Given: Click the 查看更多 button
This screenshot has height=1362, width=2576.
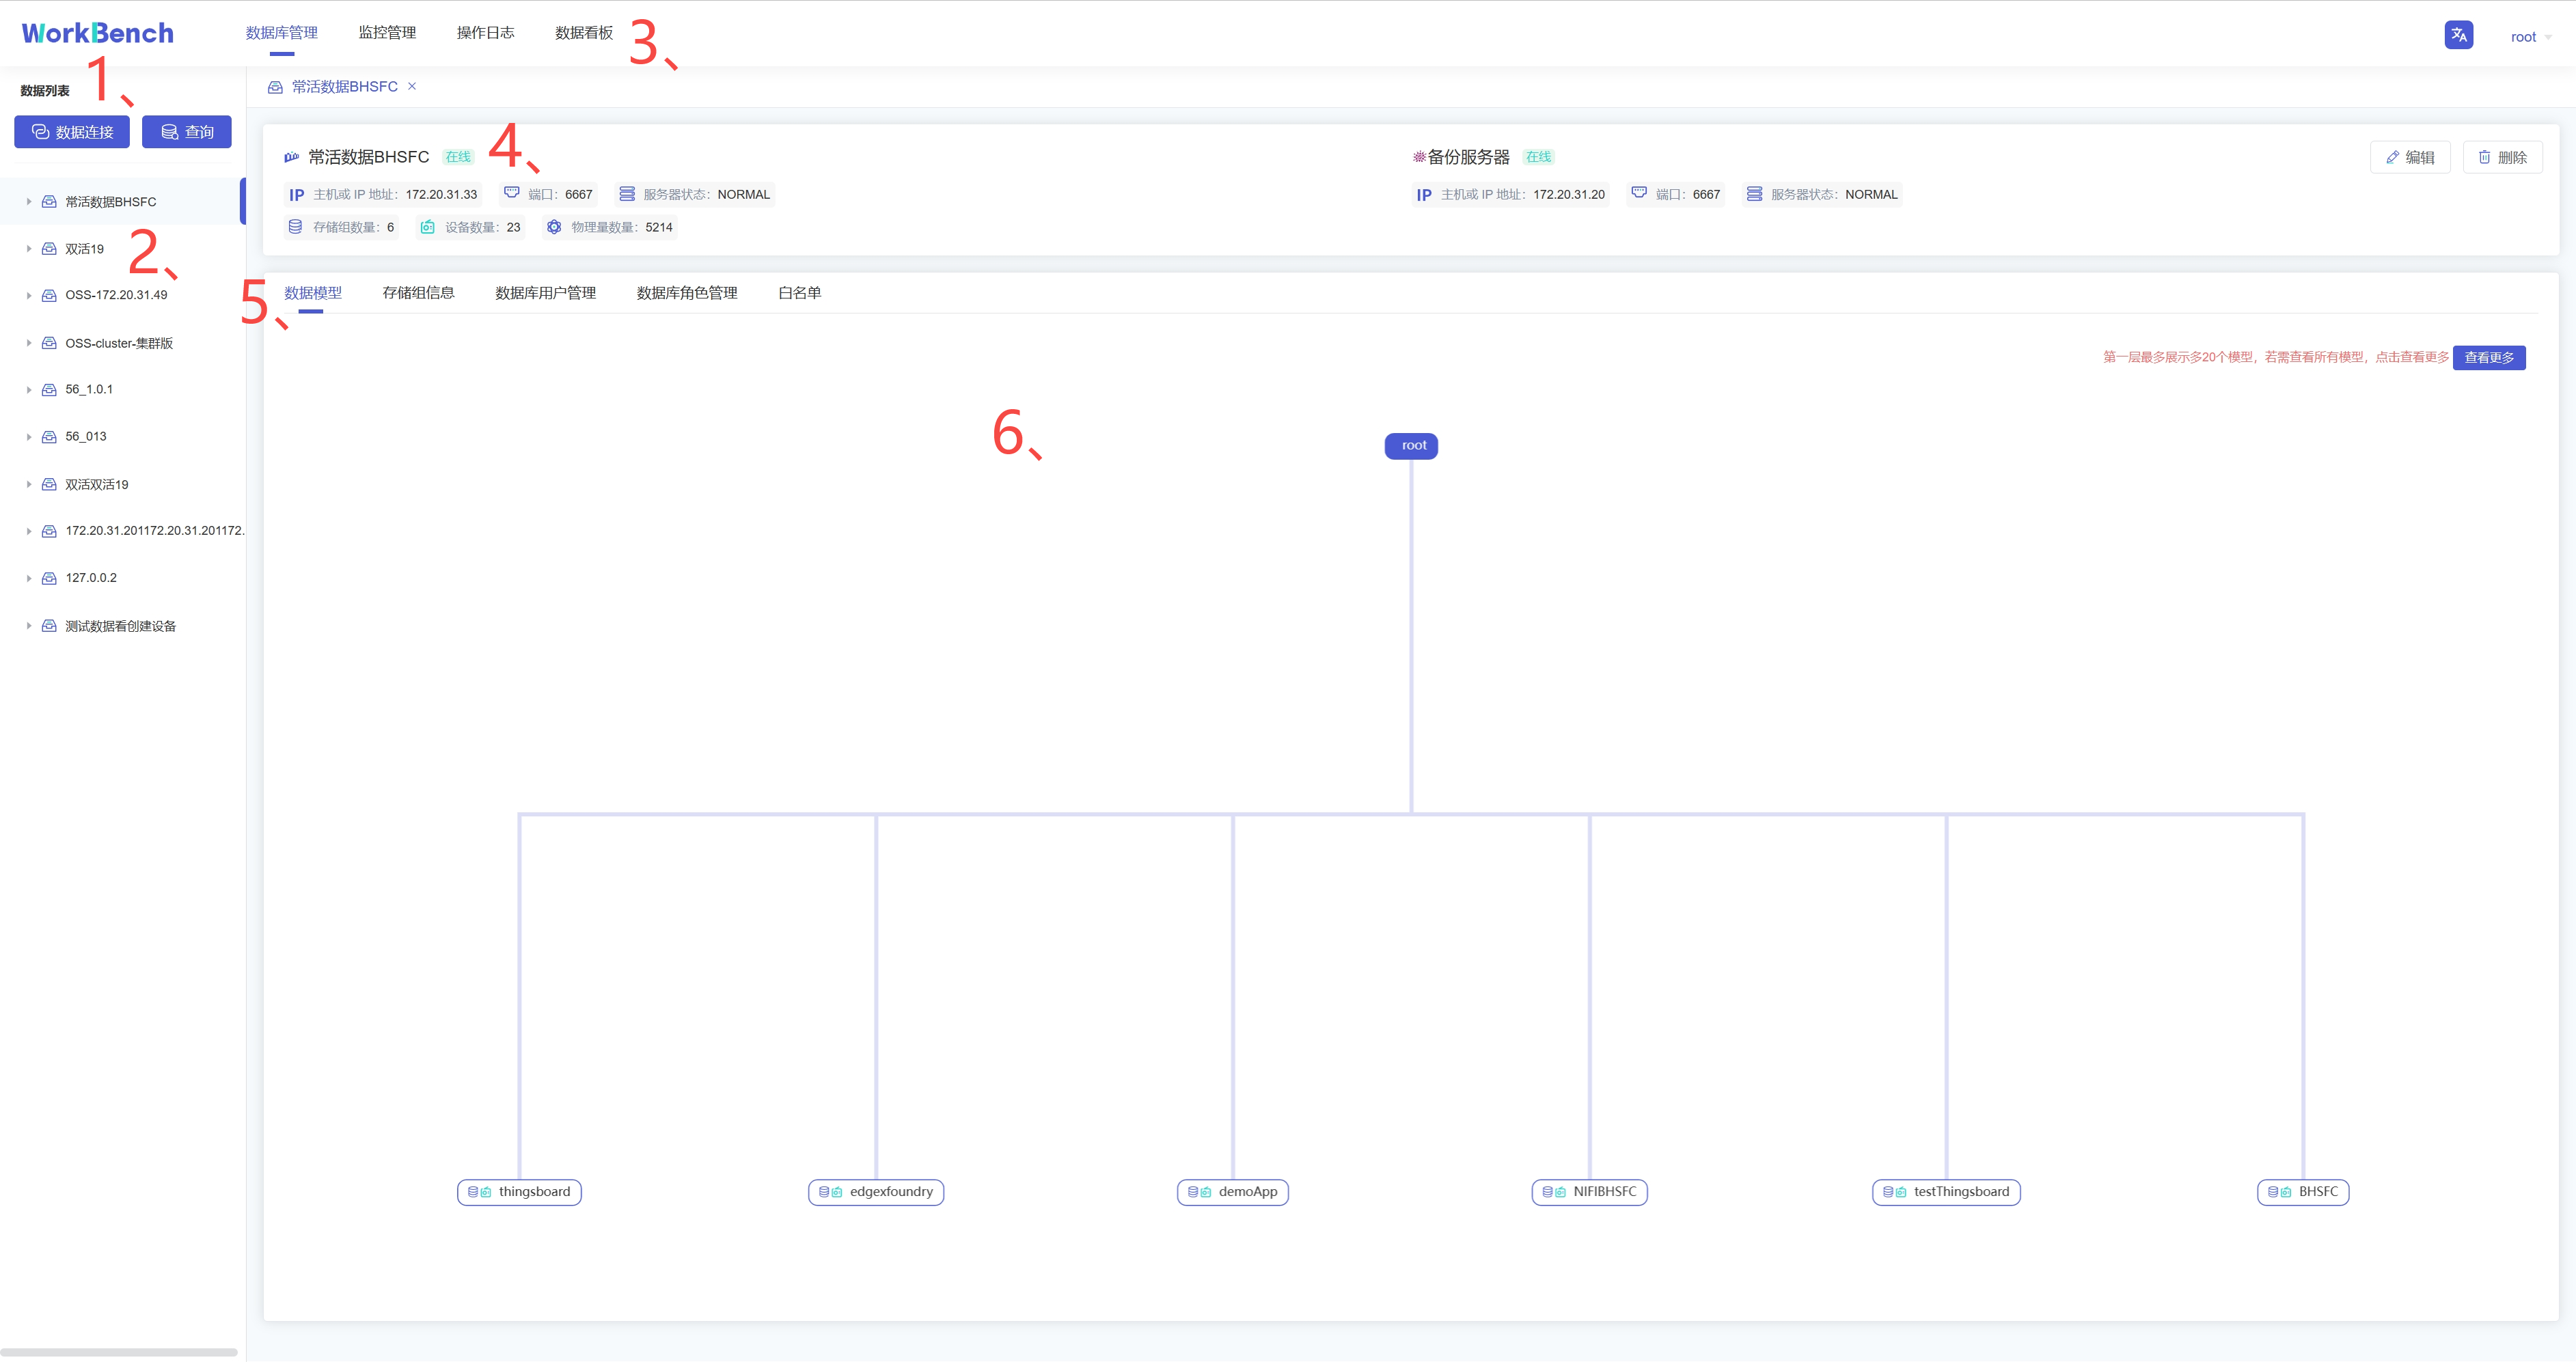Looking at the screenshot, I should tap(2488, 358).
